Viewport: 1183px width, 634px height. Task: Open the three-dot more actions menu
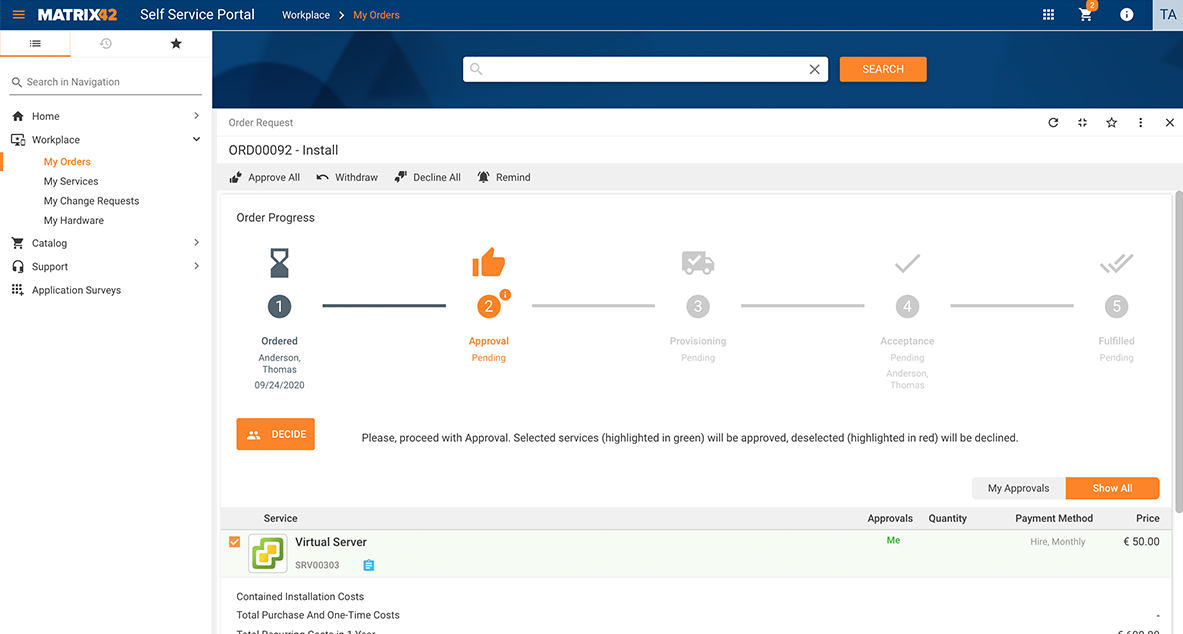pos(1140,122)
